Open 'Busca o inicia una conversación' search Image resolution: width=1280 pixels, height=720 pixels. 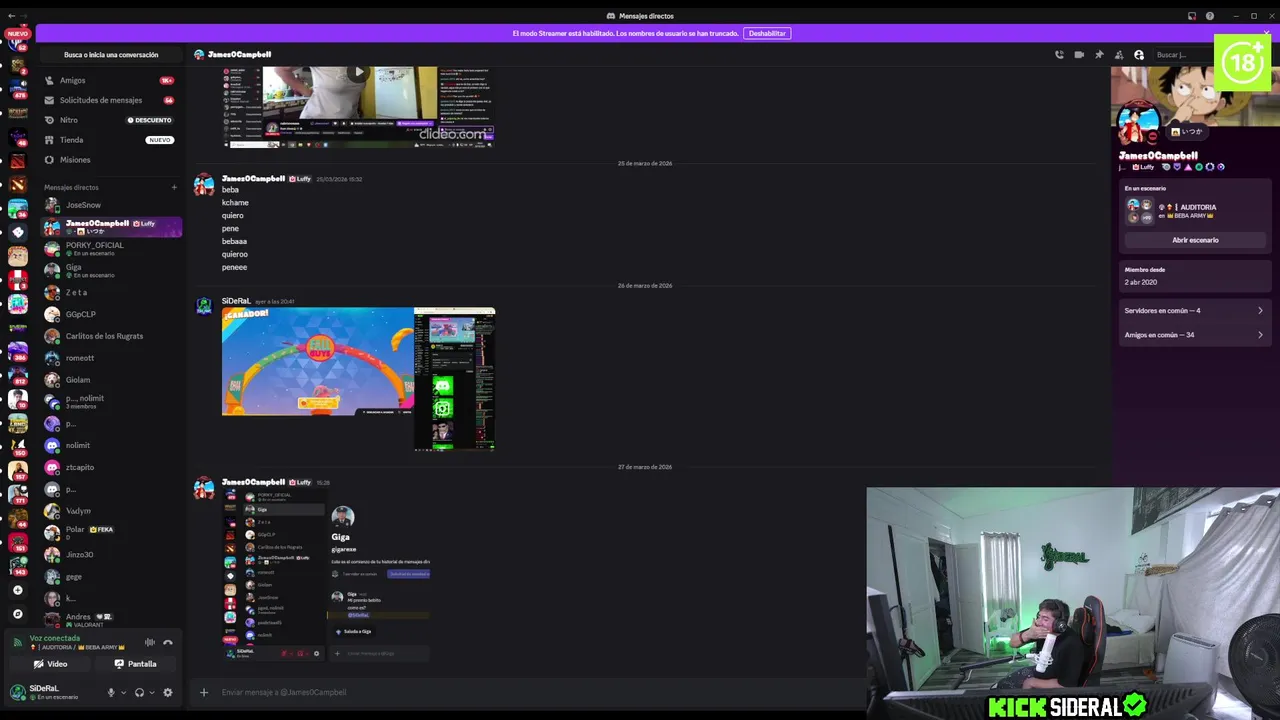[x=111, y=55]
